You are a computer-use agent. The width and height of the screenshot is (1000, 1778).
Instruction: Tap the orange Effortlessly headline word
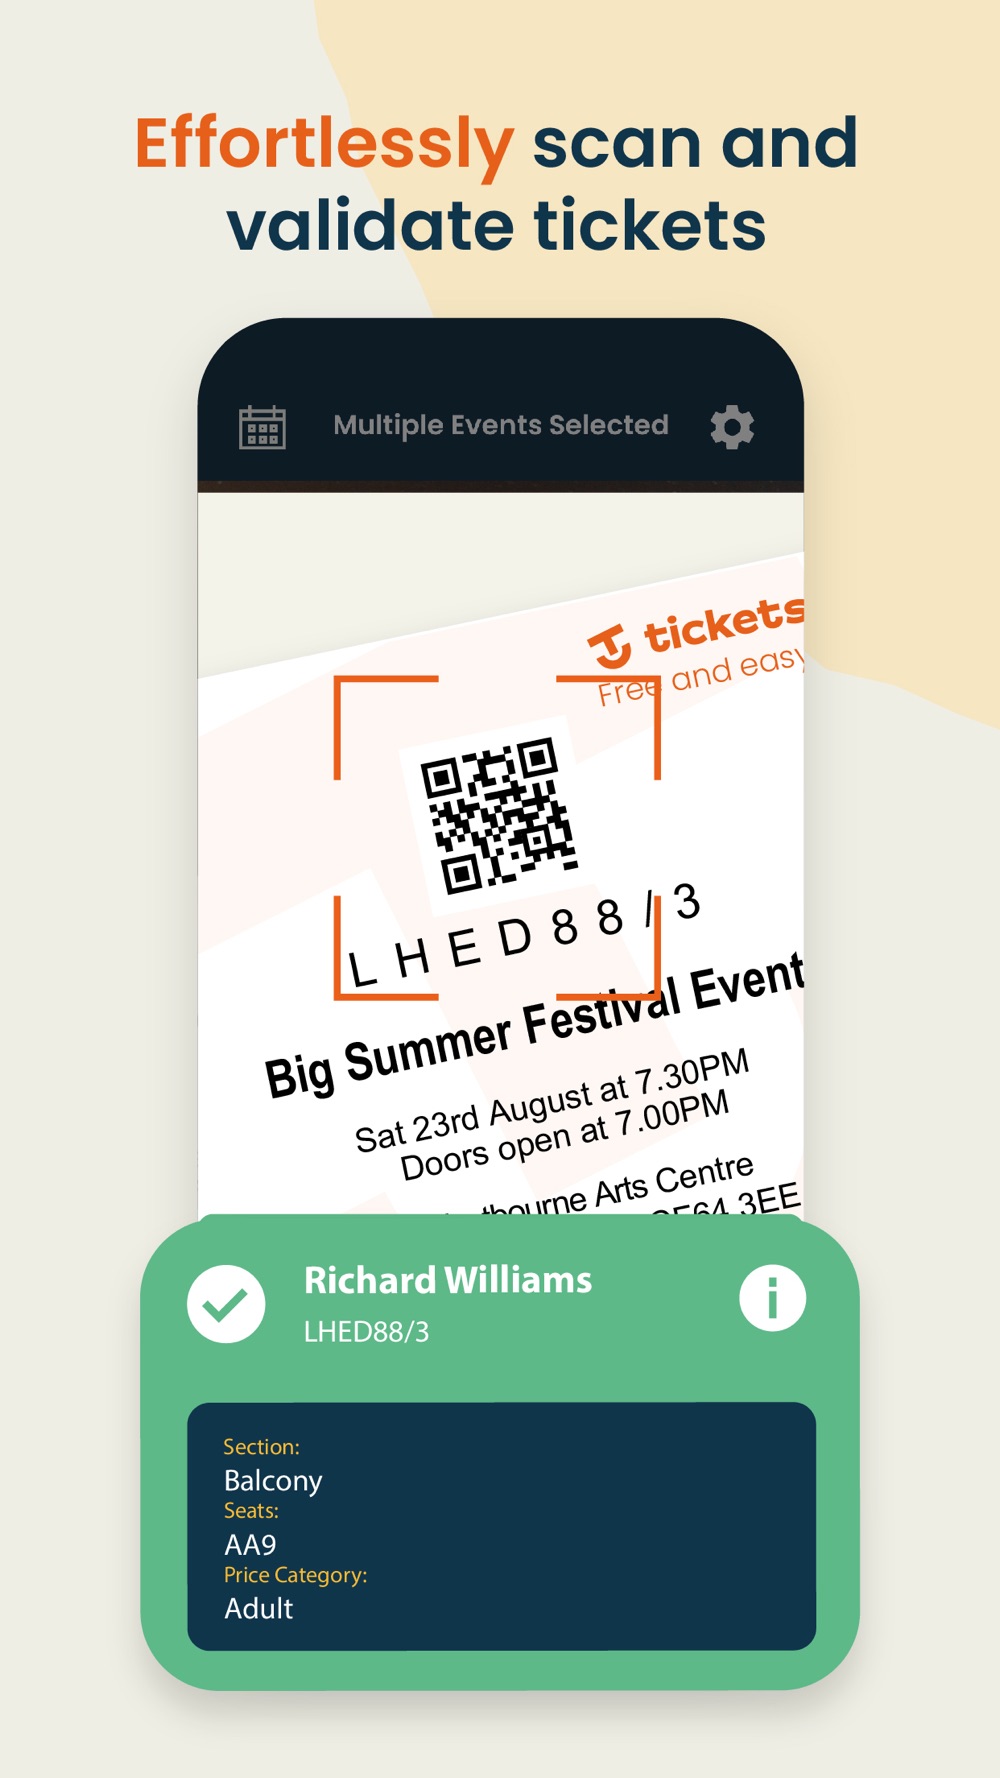click(325, 144)
